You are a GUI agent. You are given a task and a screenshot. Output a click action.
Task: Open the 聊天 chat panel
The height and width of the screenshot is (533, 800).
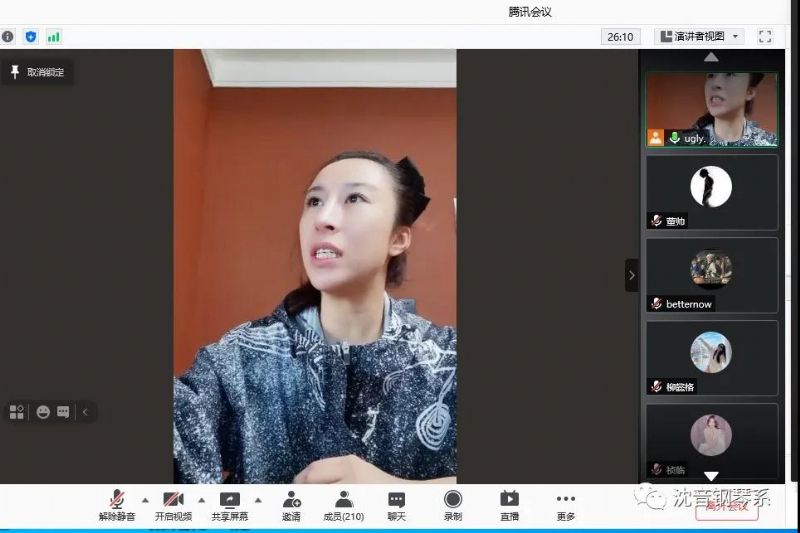coord(397,506)
